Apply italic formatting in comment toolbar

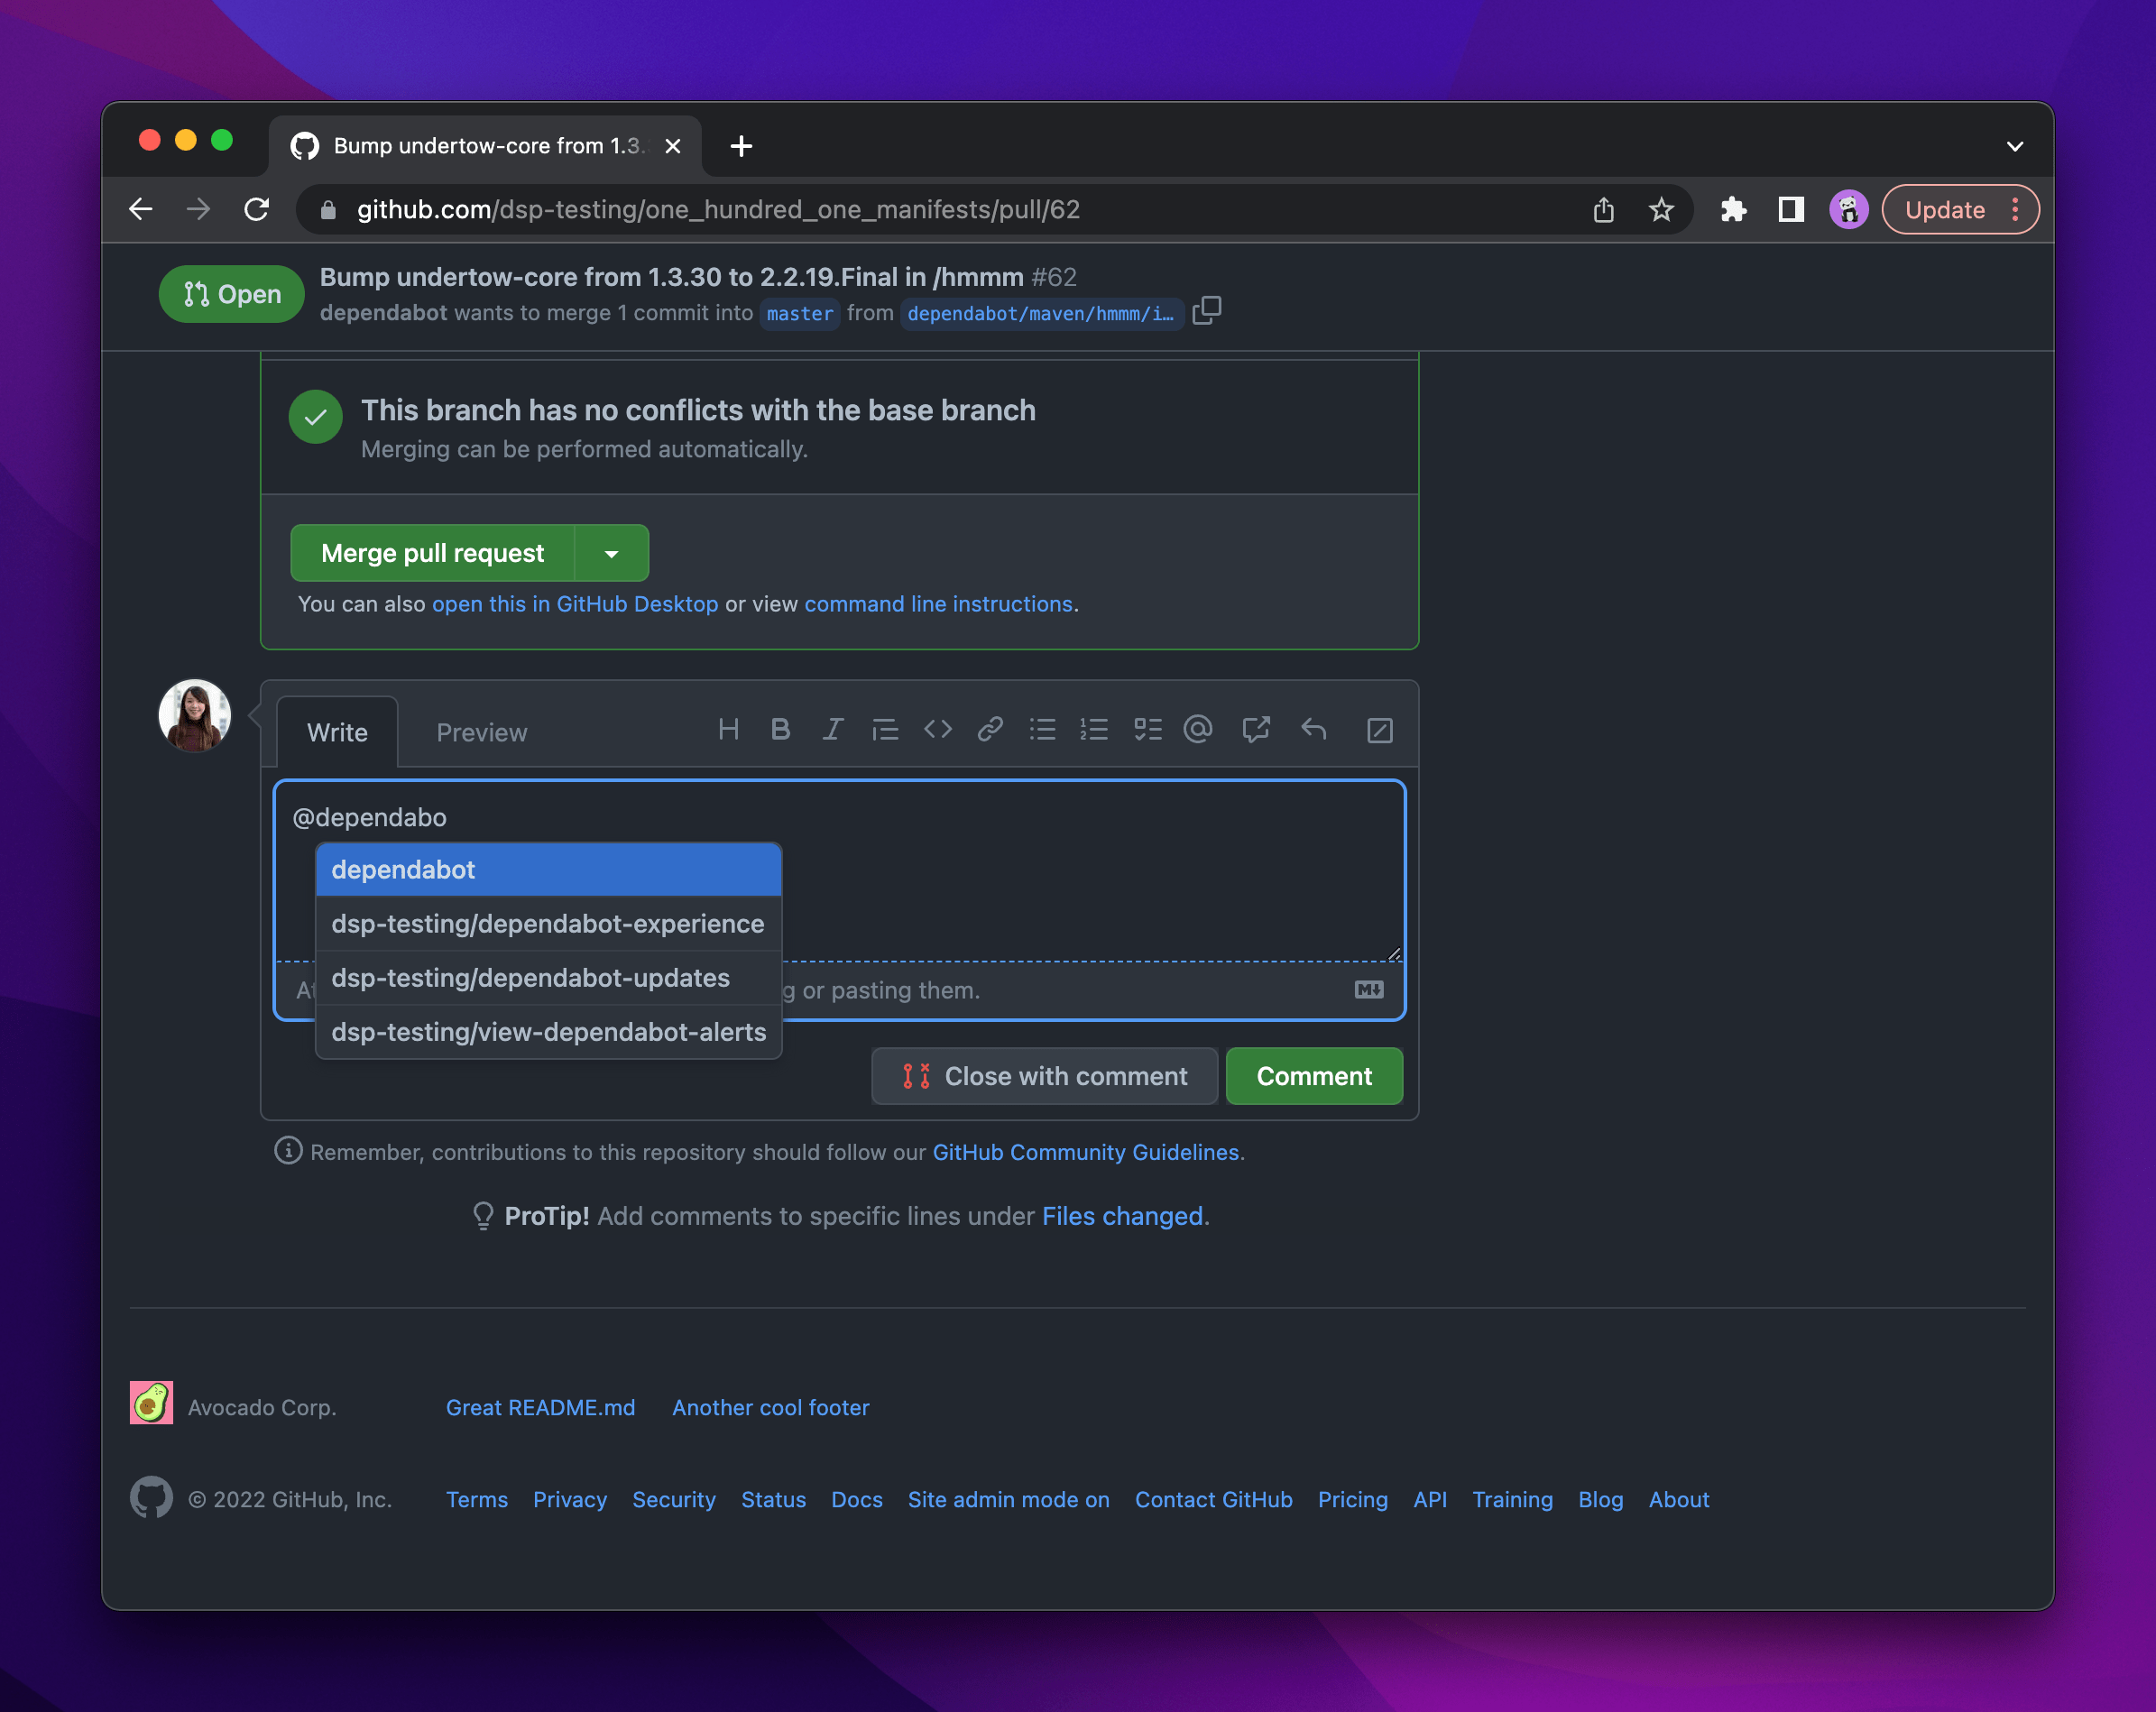pos(832,730)
